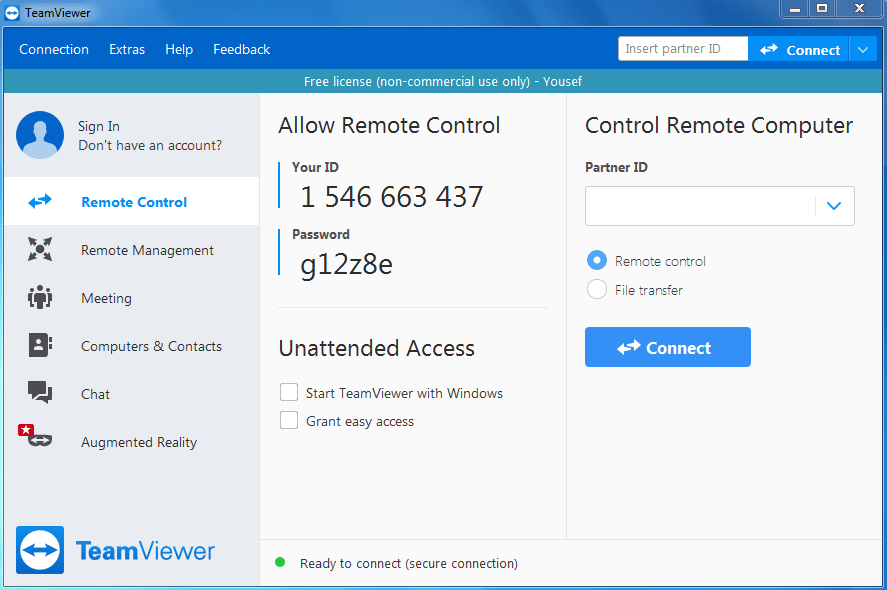Screen dimensions: 887x590
Task: Expand the Partner ID dropdown arrow
Action: tap(834, 206)
